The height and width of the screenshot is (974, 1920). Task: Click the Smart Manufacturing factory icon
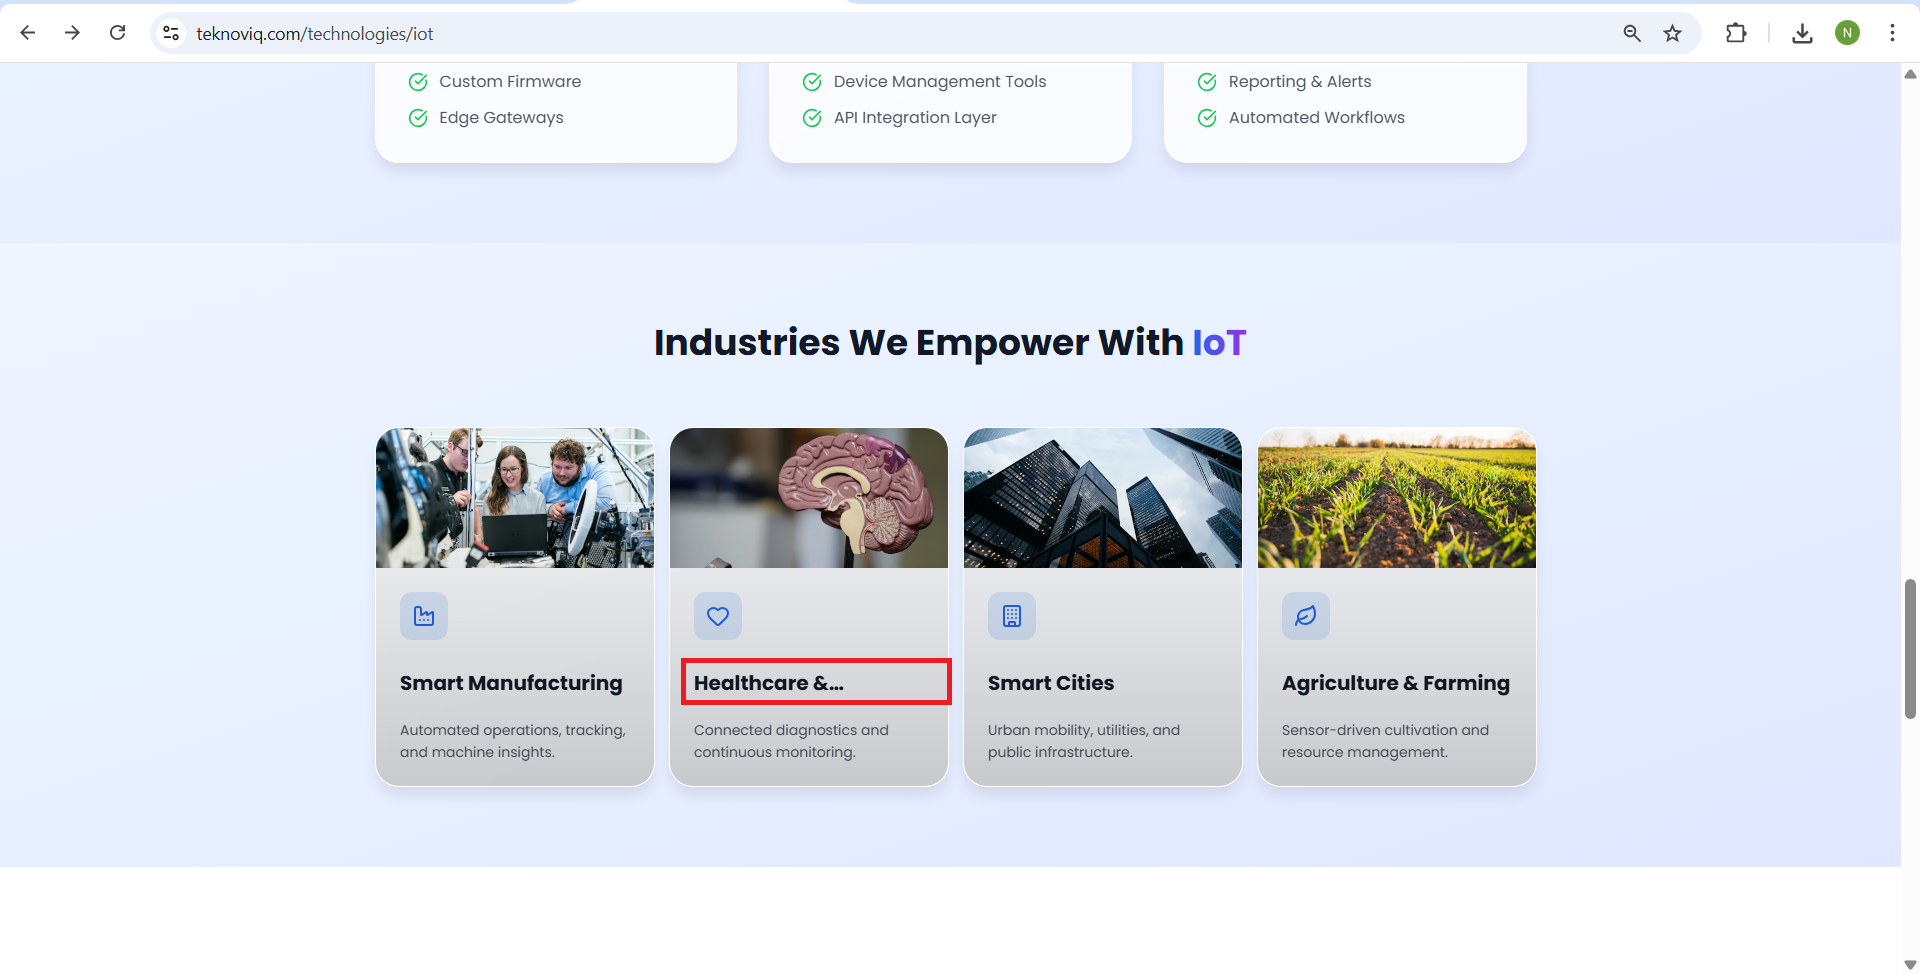pyautogui.click(x=424, y=616)
